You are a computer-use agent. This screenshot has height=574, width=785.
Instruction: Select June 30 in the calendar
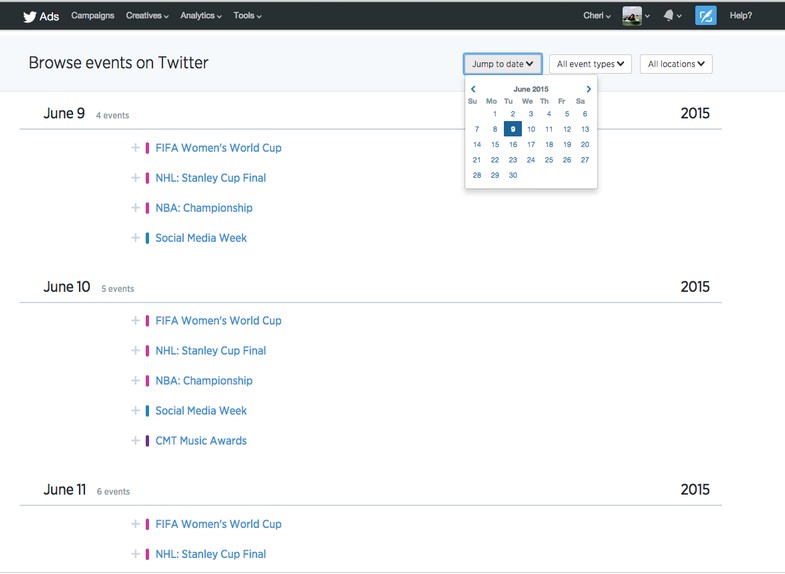tap(513, 175)
